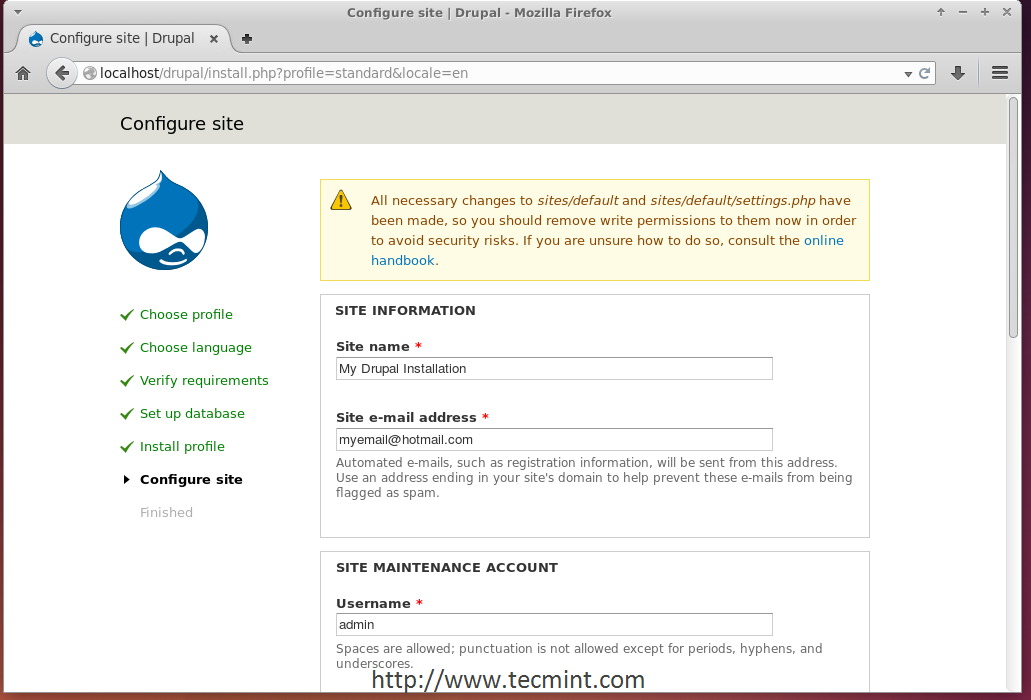Select the Configure site | Drupal tab
Screen dimensions: 1031x700
(x=123, y=39)
